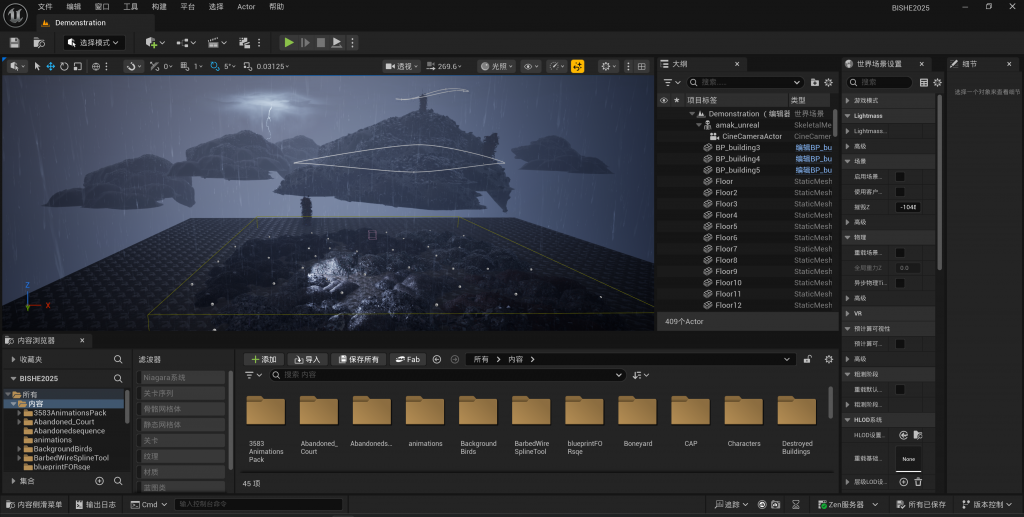Enable the 启用场景 checkbox in world settings
1024x517 pixels.
tap(899, 177)
